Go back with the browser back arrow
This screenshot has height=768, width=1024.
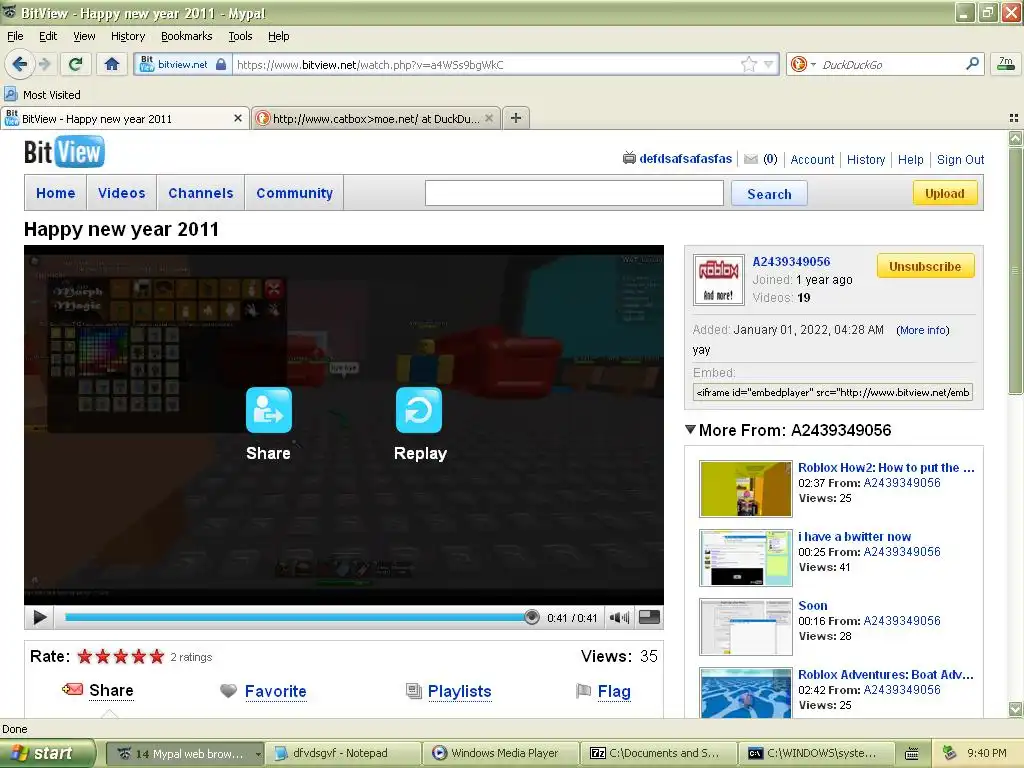[x=19, y=64]
